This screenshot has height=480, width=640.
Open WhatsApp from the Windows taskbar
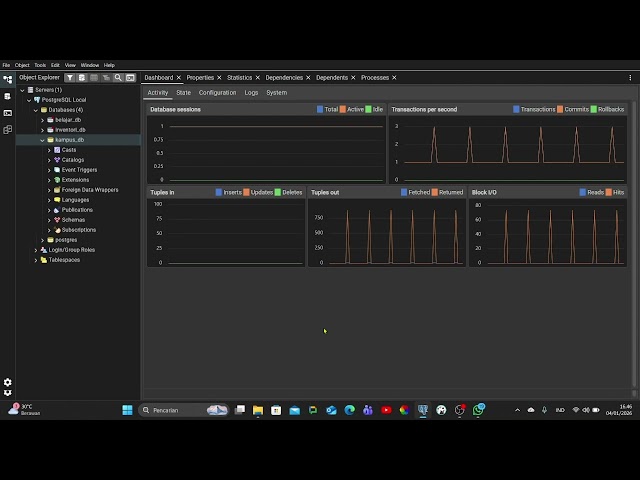[478, 410]
